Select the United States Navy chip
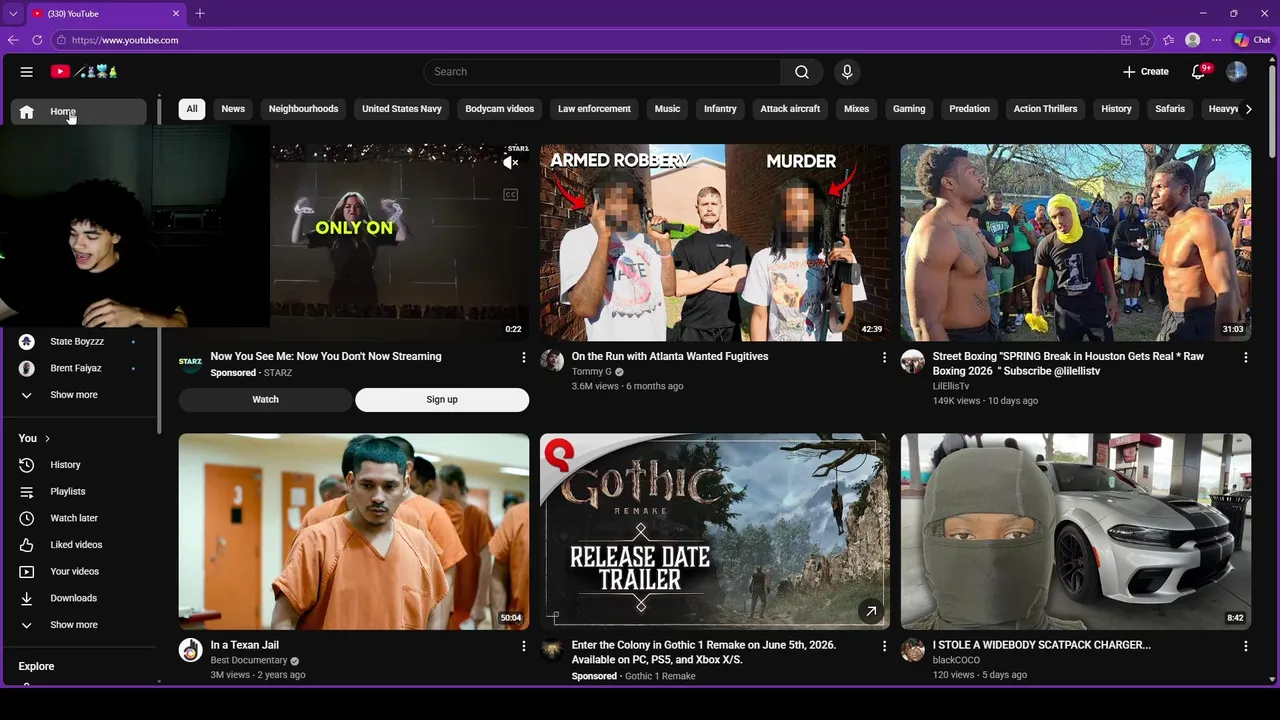Screen dimensions: 1280x720 point(402,109)
